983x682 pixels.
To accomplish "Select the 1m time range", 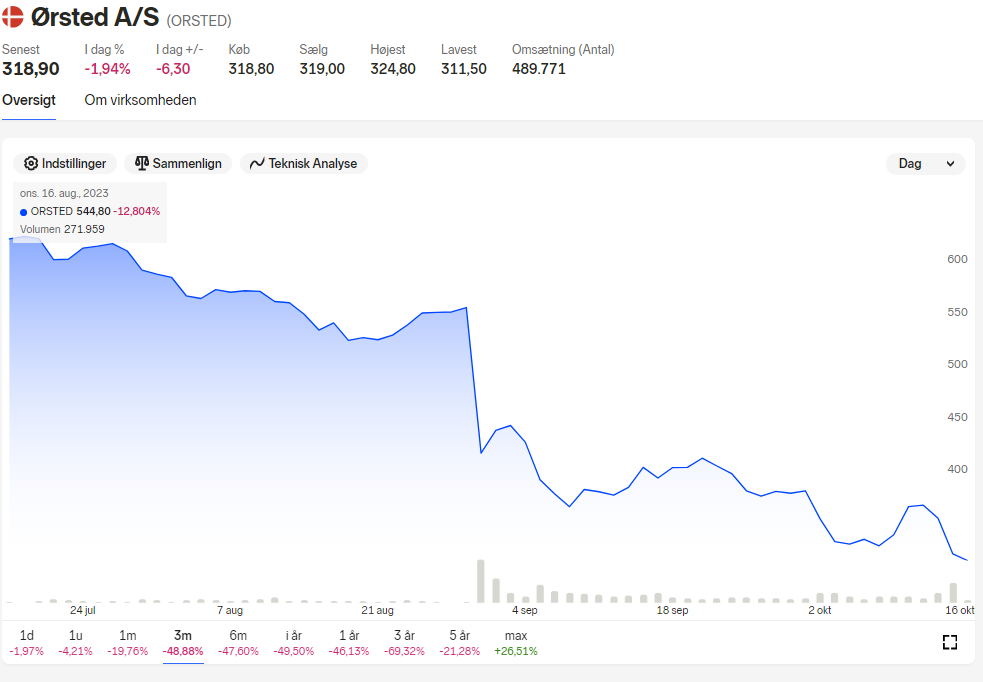I will tap(127, 643).
